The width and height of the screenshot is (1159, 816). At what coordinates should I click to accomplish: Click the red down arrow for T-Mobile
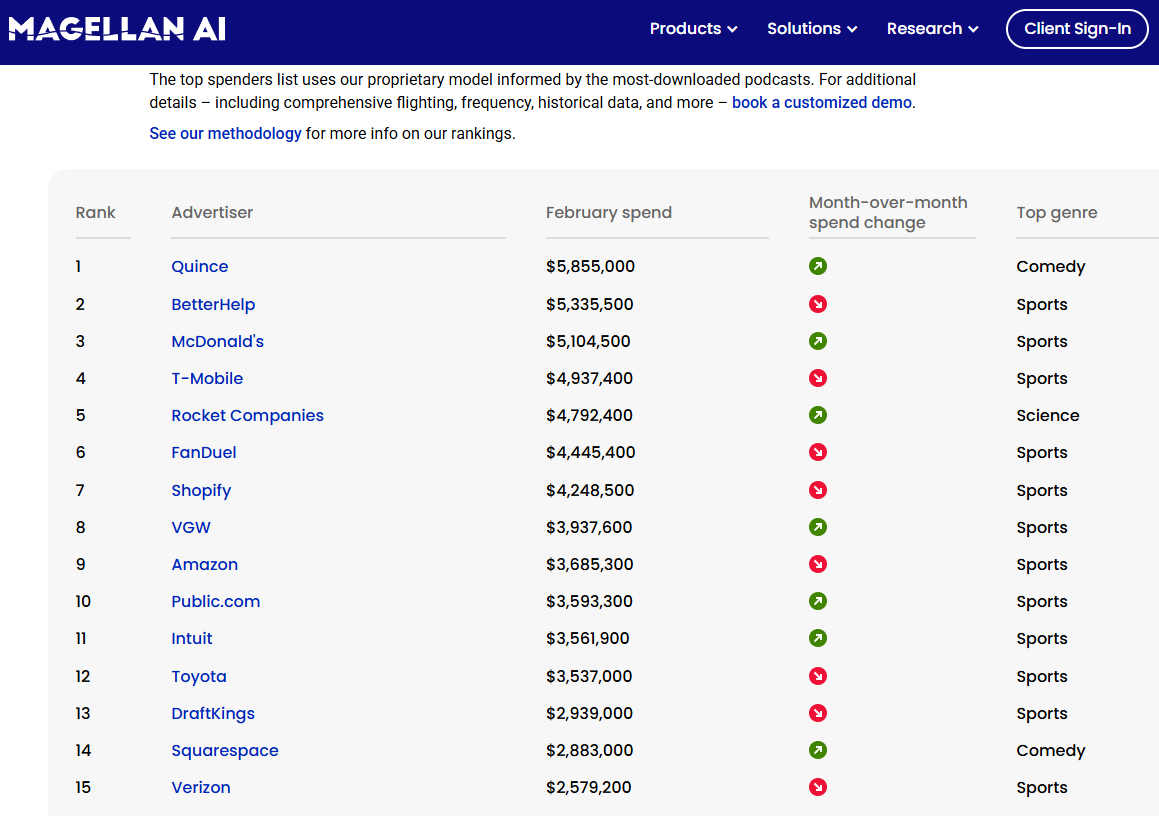tap(818, 378)
